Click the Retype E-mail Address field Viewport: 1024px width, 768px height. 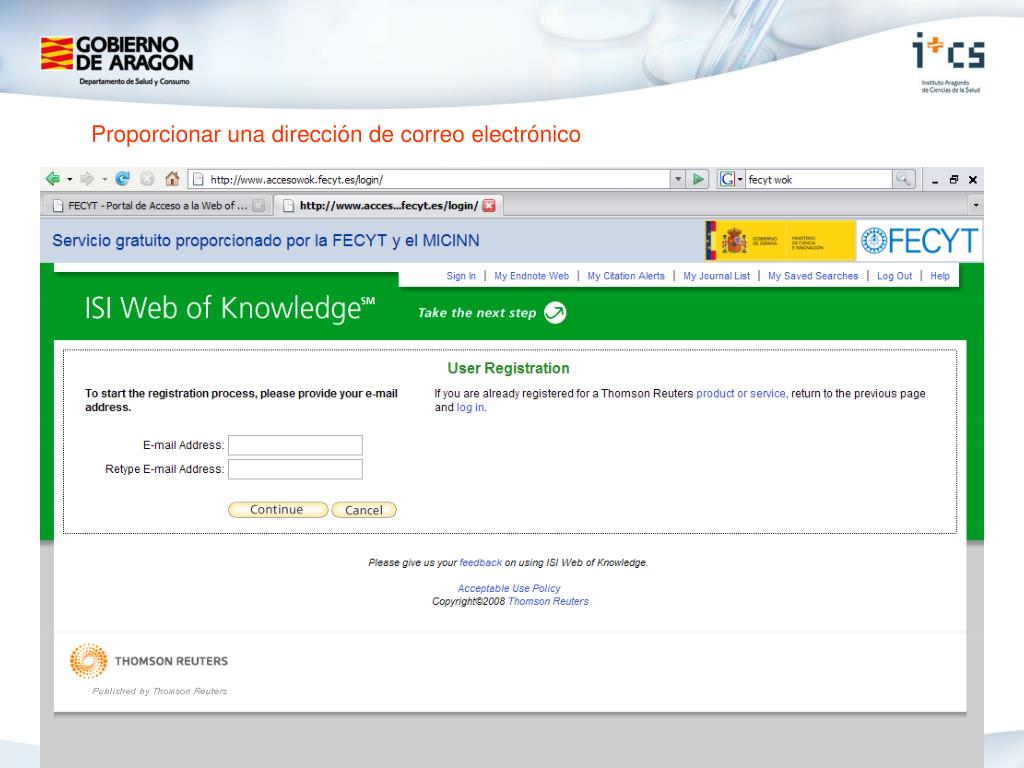(295, 470)
